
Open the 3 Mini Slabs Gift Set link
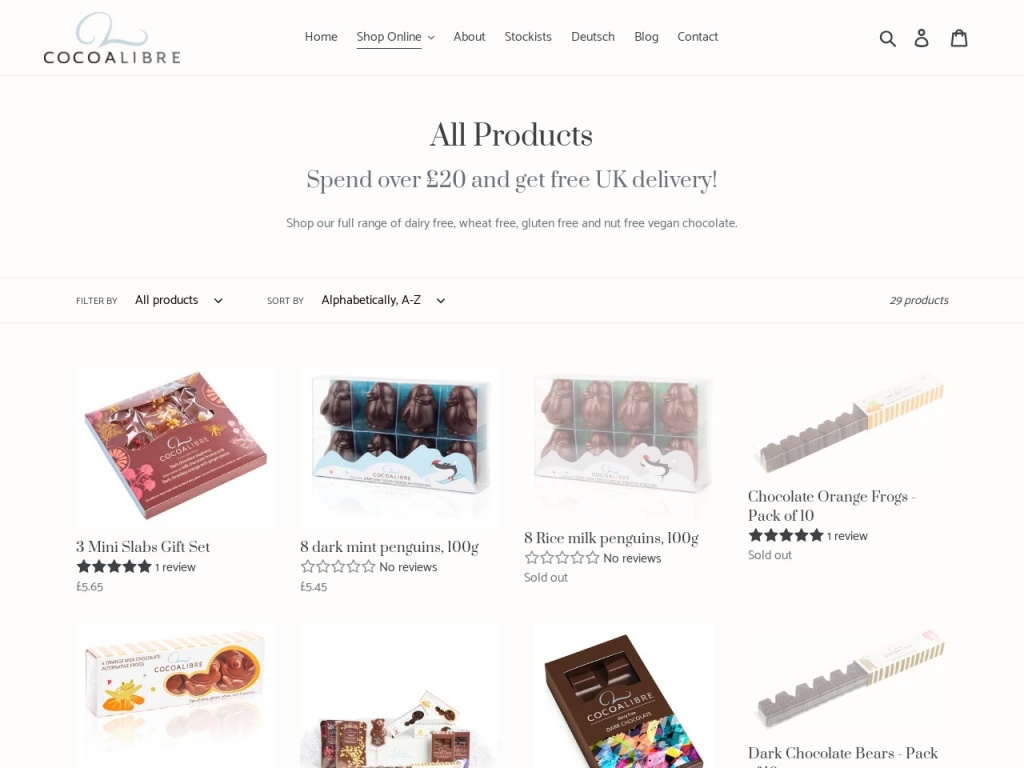pyautogui.click(x=143, y=547)
